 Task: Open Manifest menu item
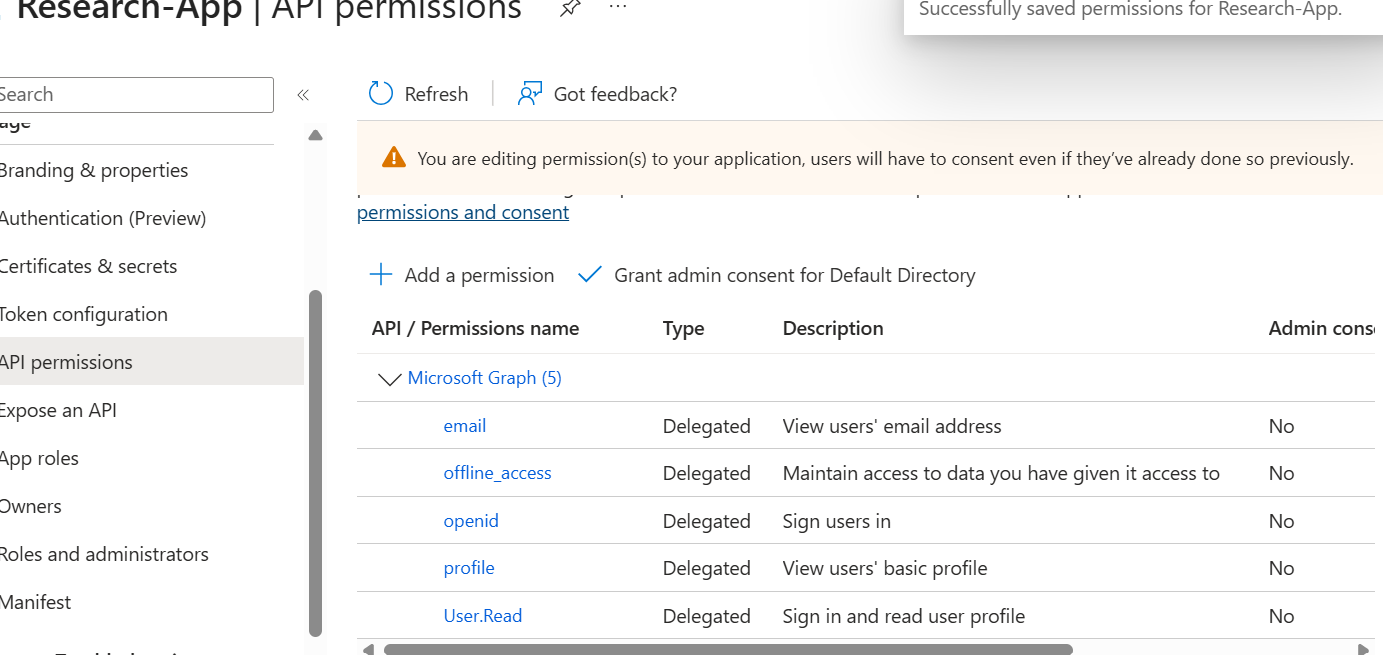click(x=36, y=602)
